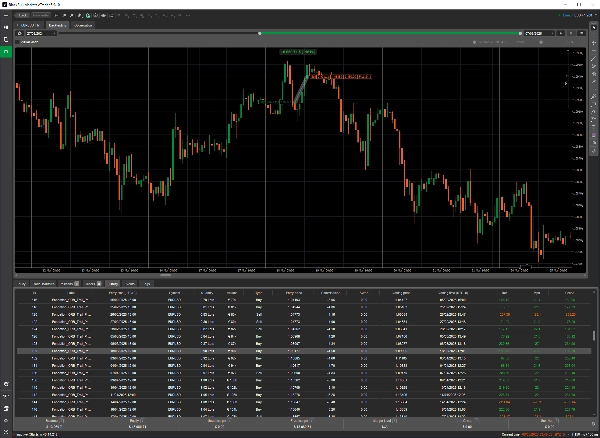This screenshot has width=600, height=438.
Task: Start the backtest with the play button
Action: (561, 34)
